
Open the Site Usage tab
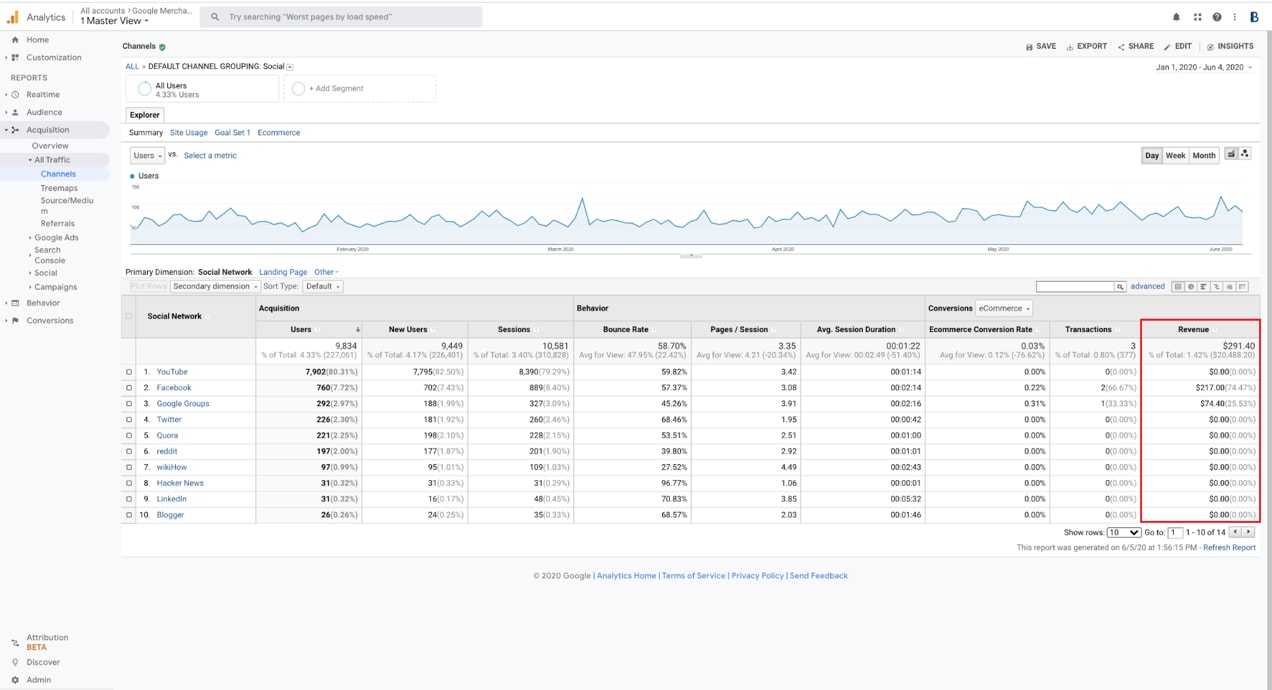click(188, 132)
